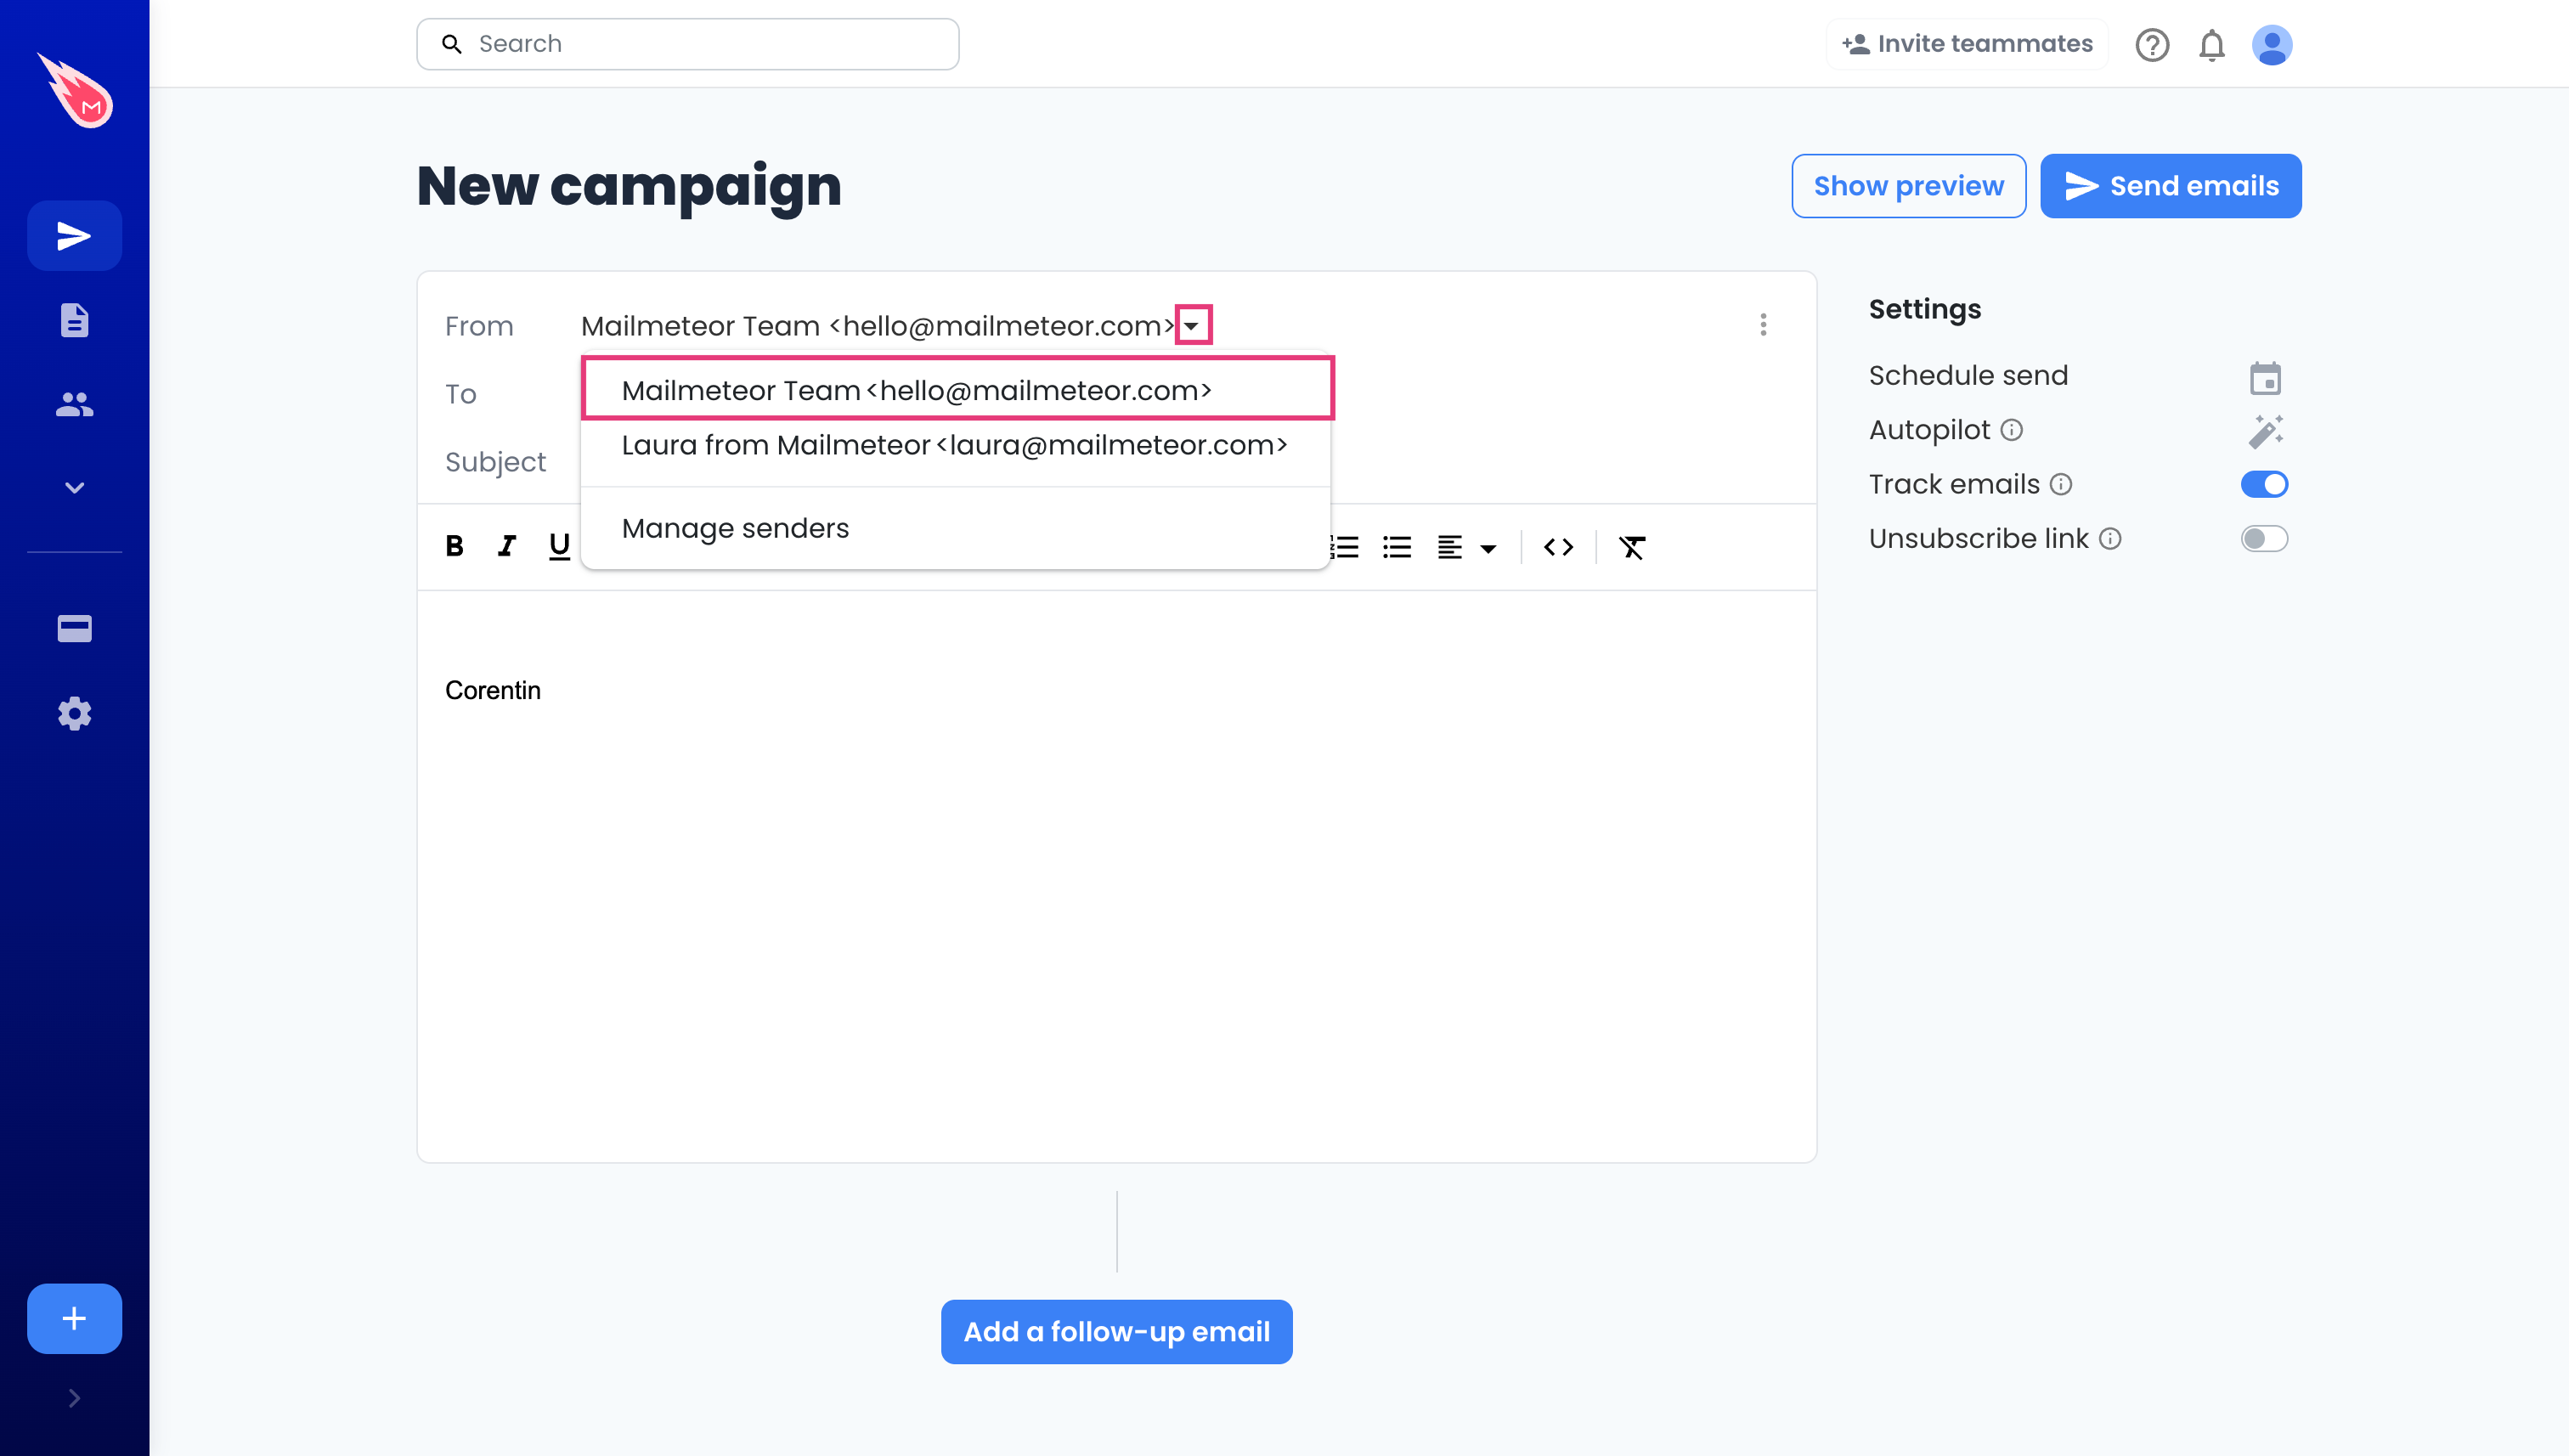
Task: Open the Templates document sidebar icon
Action: point(74,320)
